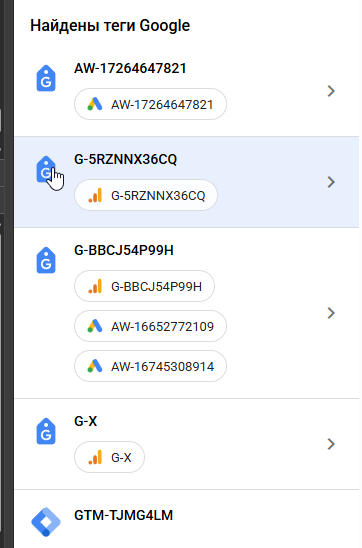The image size is (362, 548).
Task: Click the AW-16652772109 chip label
Action: pyautogui.click(x=162, y=326)
